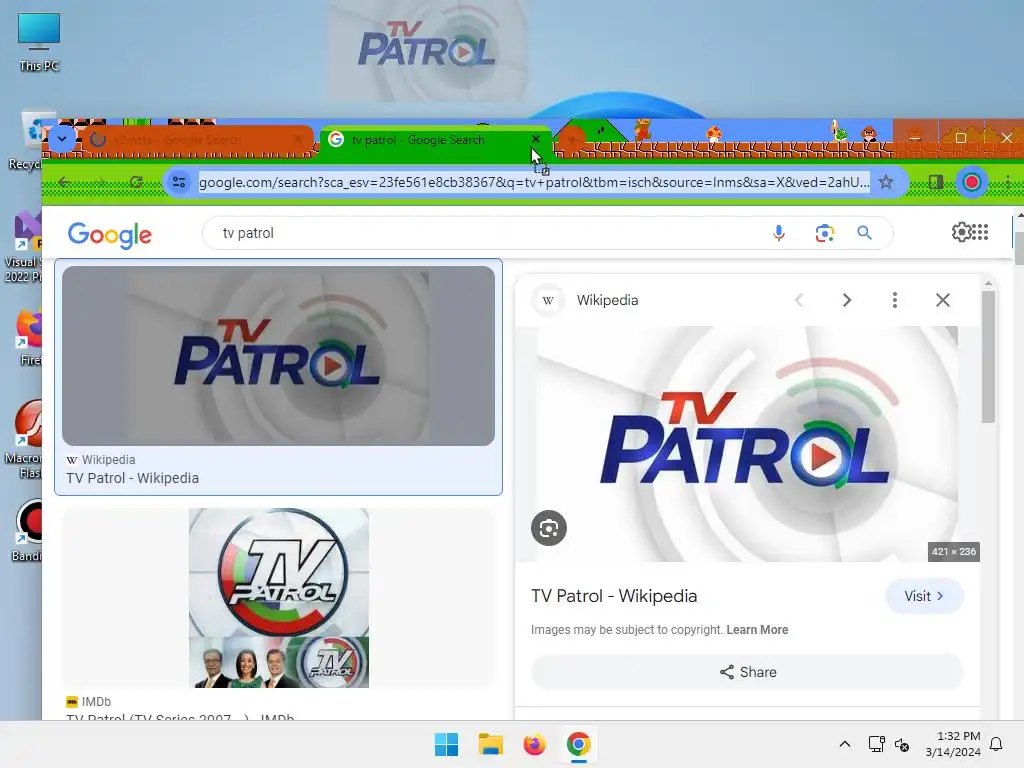1024x768 pixels.
Task: Open the 'Learn More' copyright link
Action: coord(757,630)
